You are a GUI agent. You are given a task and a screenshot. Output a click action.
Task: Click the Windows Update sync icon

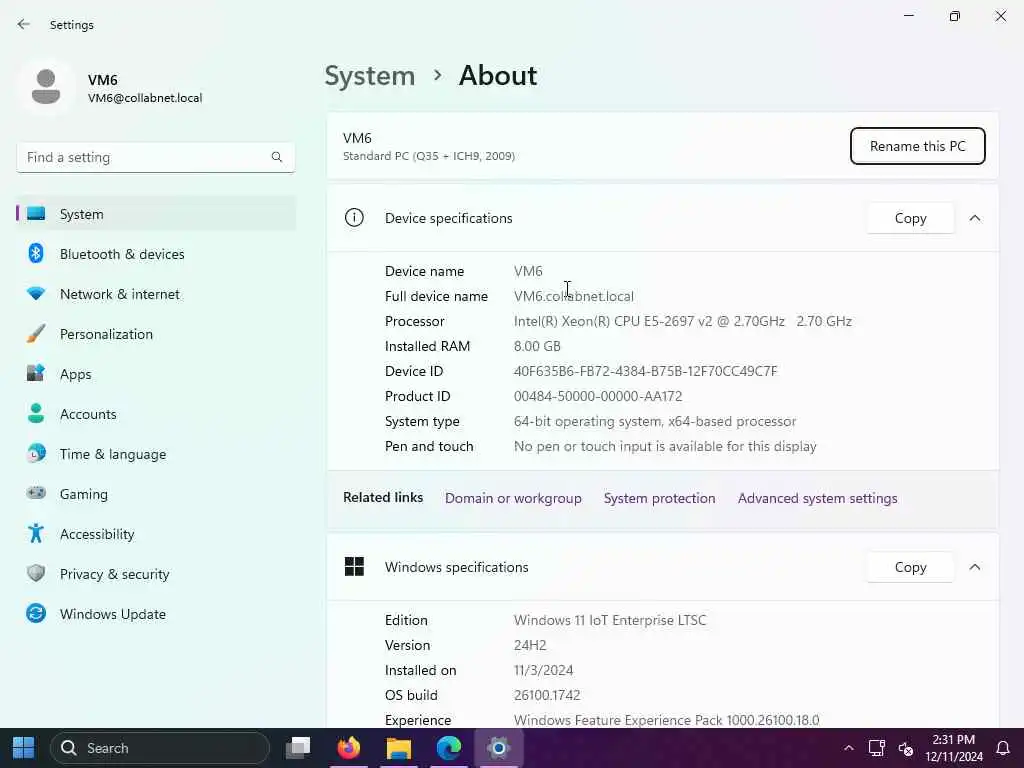pos(36,613)
